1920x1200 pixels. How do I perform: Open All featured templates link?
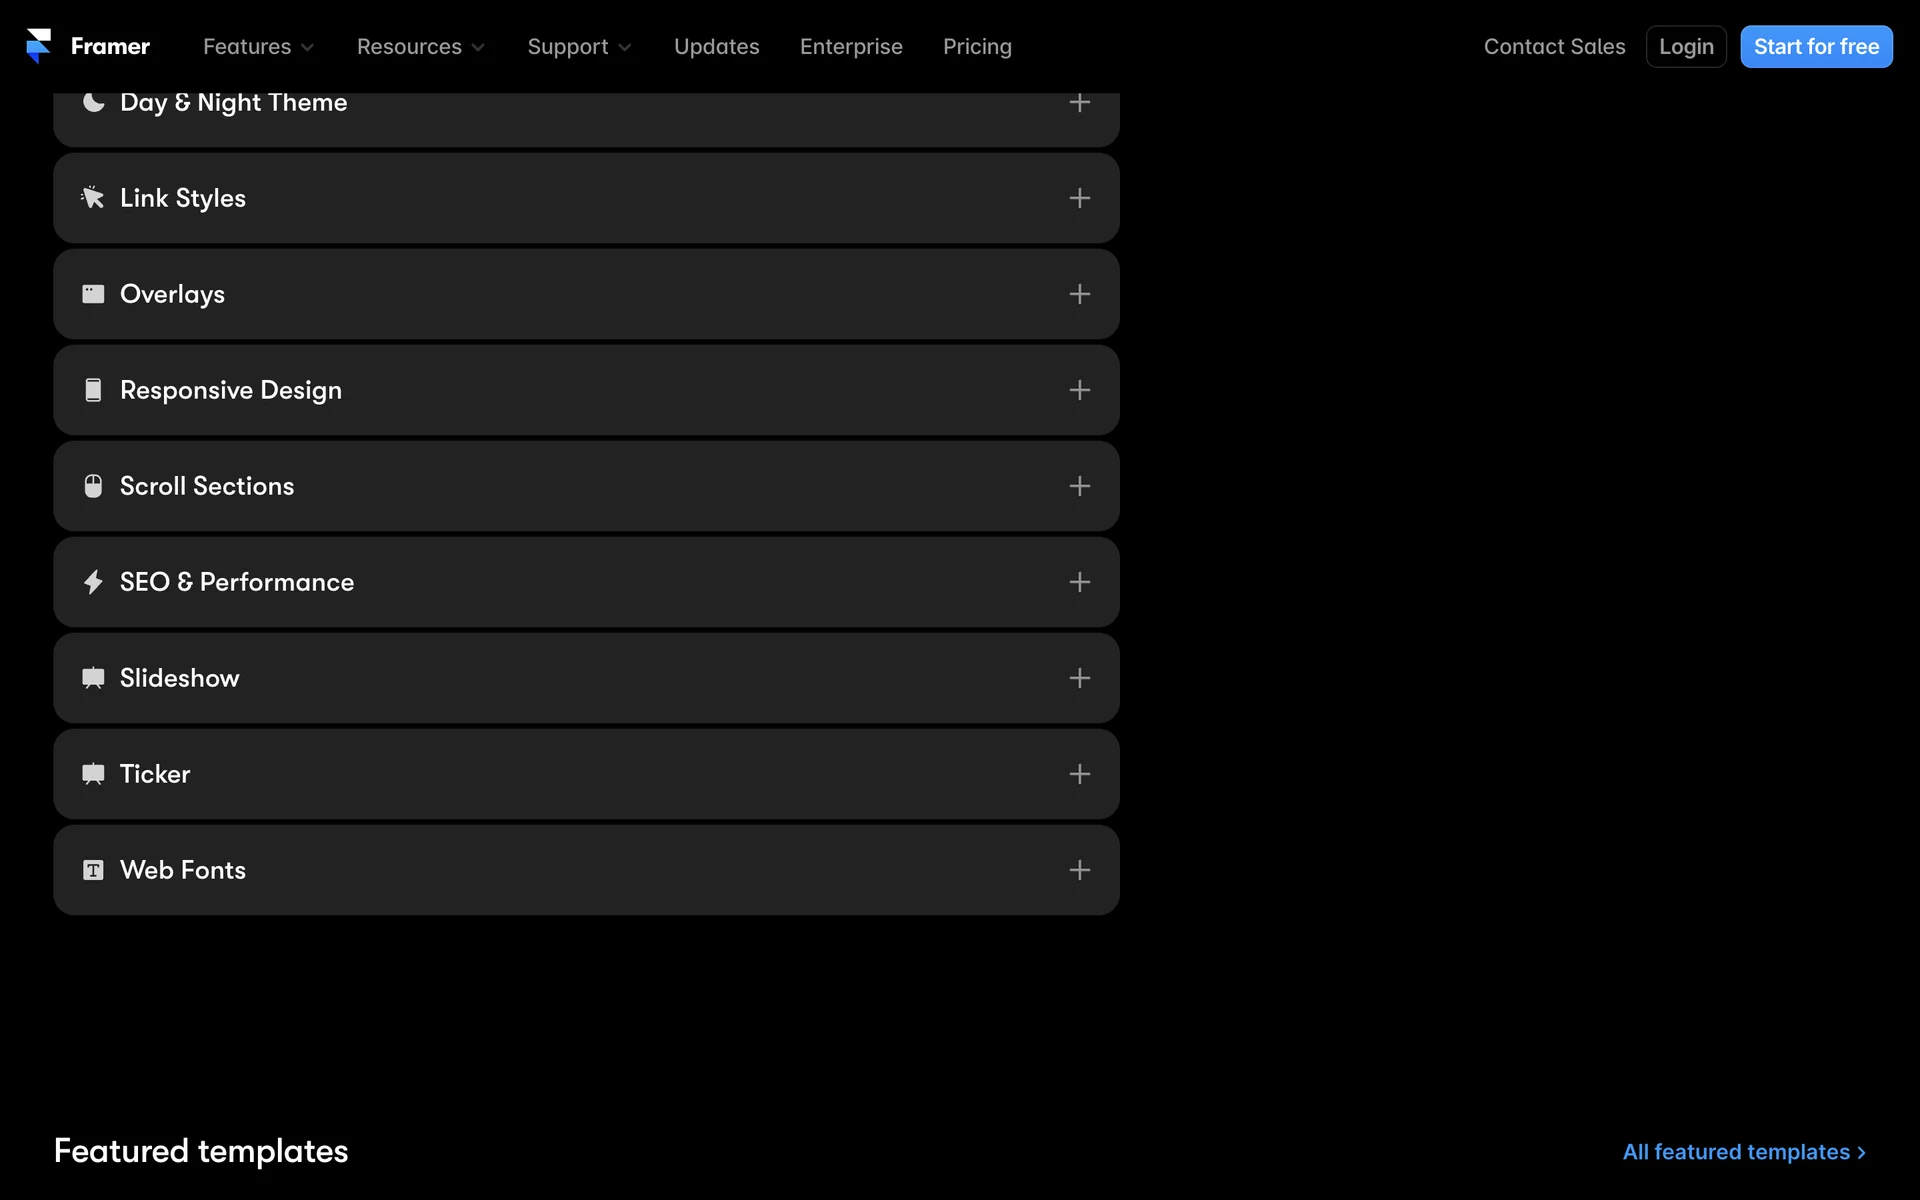pos(1743,1152)
